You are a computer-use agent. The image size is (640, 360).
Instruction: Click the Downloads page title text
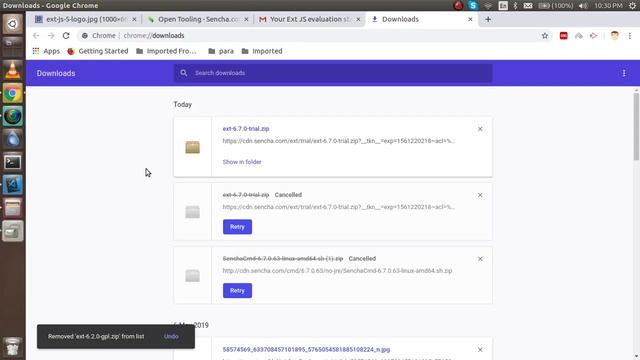click(56, 73)
